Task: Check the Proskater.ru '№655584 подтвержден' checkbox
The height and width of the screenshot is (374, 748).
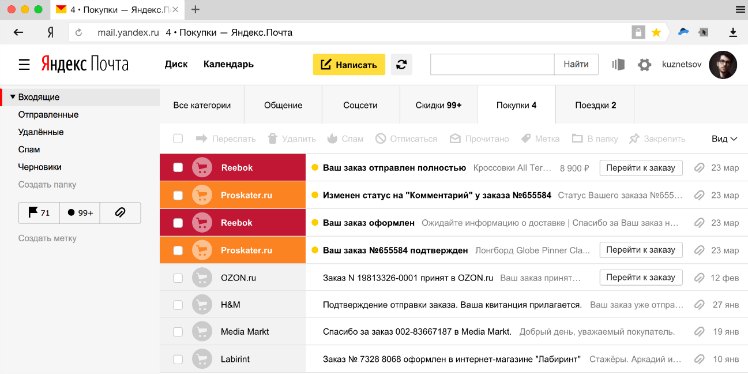Action: pos(178,250)
